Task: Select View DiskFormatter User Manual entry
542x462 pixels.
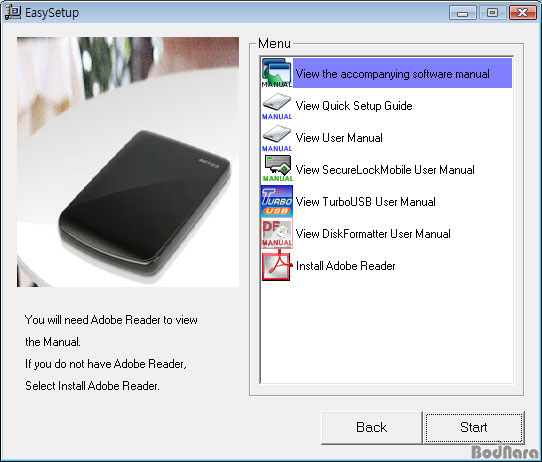Action: click(x=373, y=234)
